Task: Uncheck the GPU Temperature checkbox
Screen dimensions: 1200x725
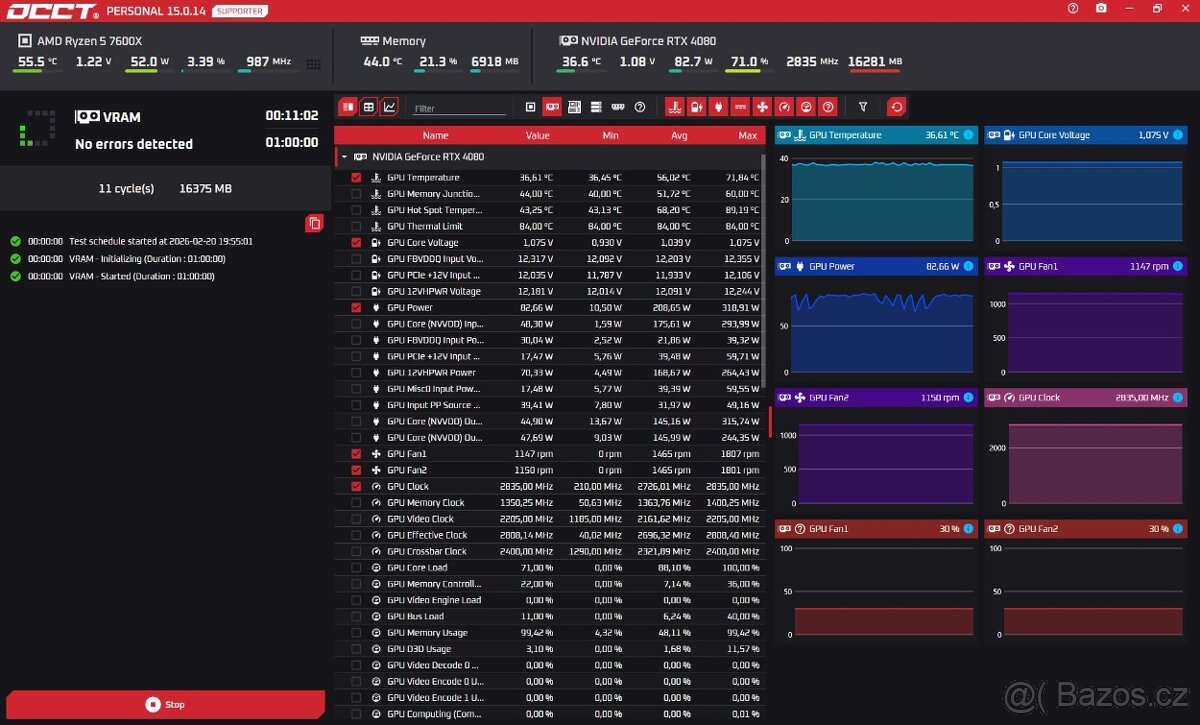Action: pyautogui.click(x=356, y=178)
